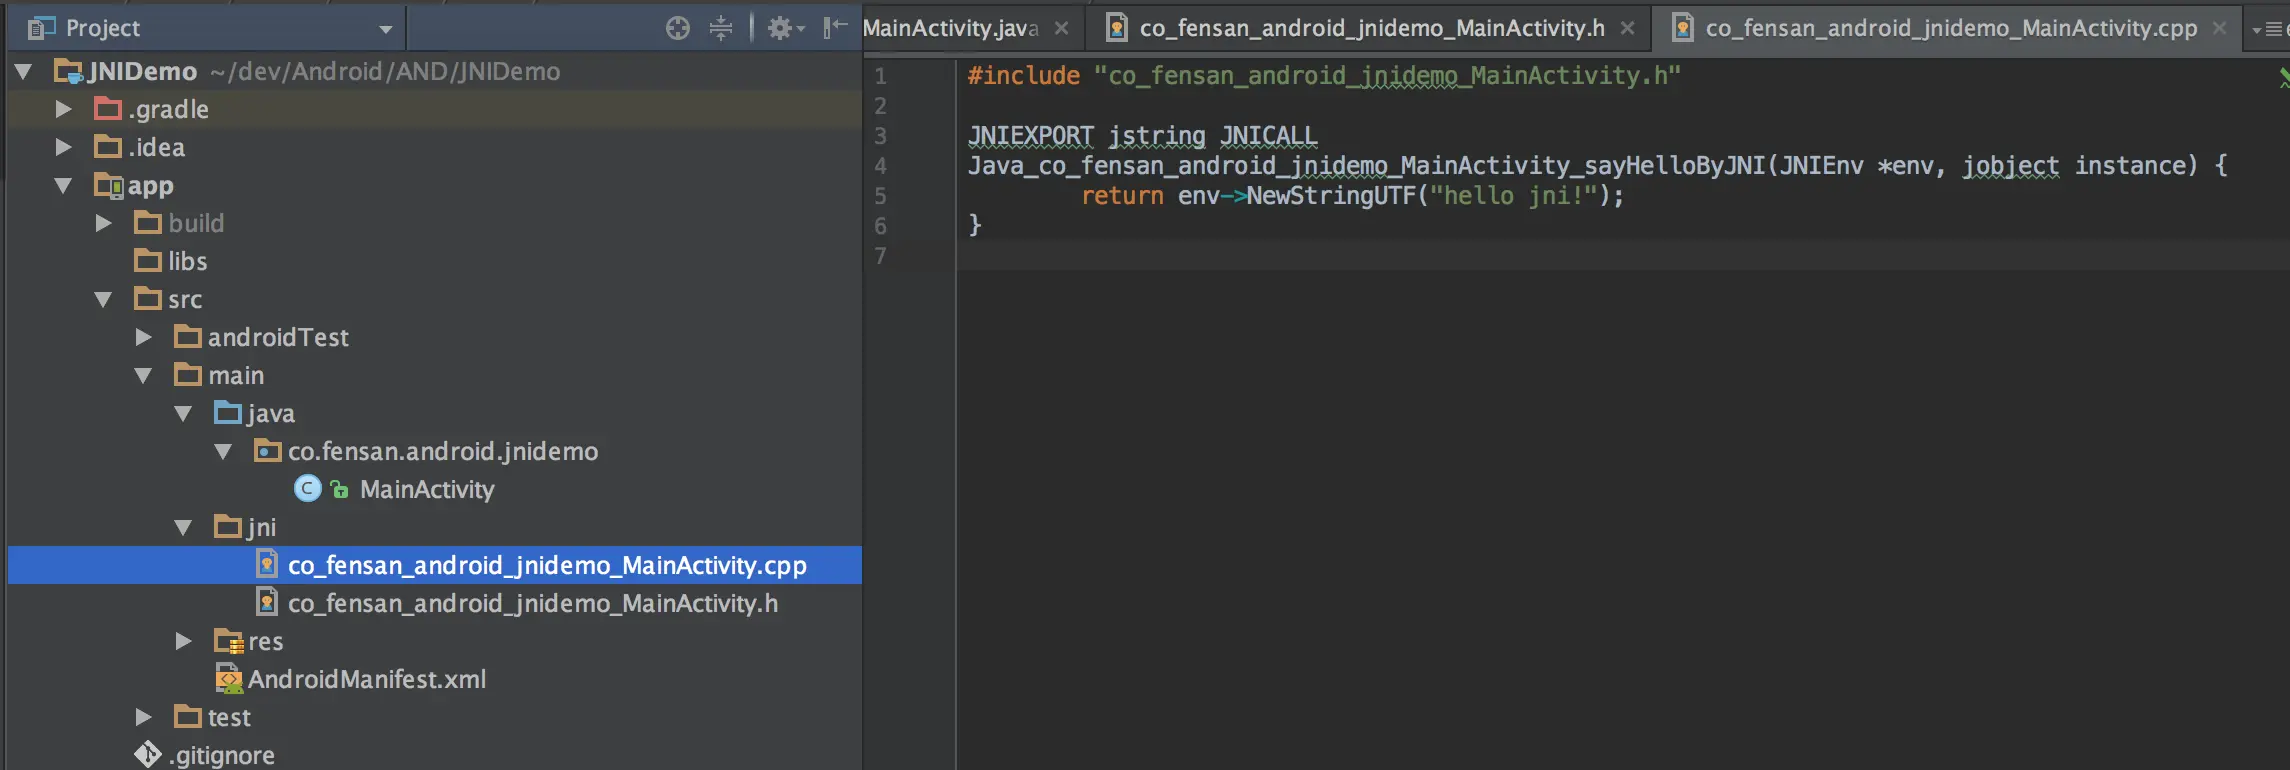This screenshot has width=2290, height=770.
Task: Select the libs folder
Action: [x=187, y=261]
